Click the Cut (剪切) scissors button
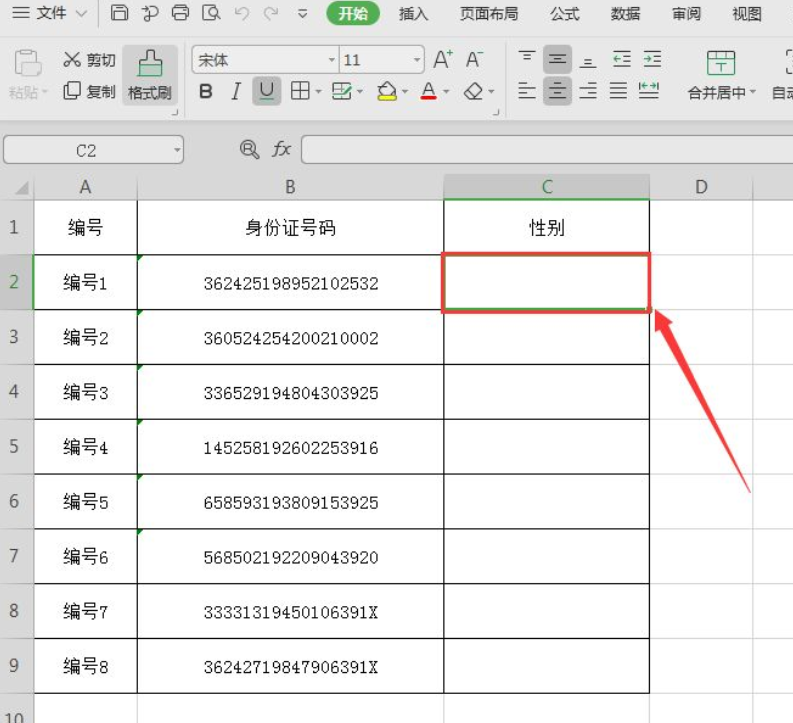 [x=90, y=60]
